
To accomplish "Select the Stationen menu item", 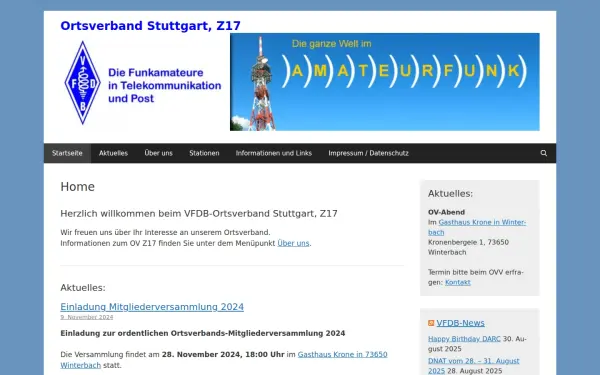I will [x=204, y=153].
